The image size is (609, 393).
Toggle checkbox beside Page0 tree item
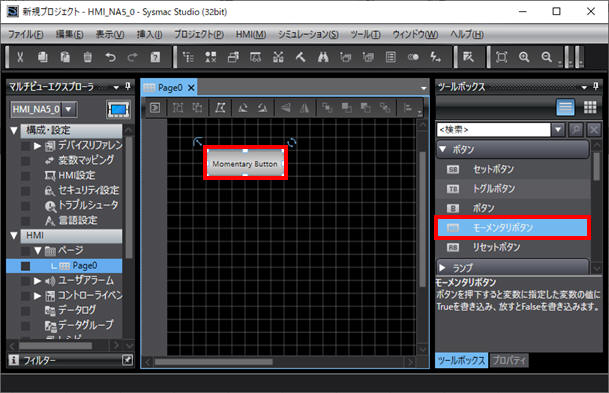[x=26, y=266]
